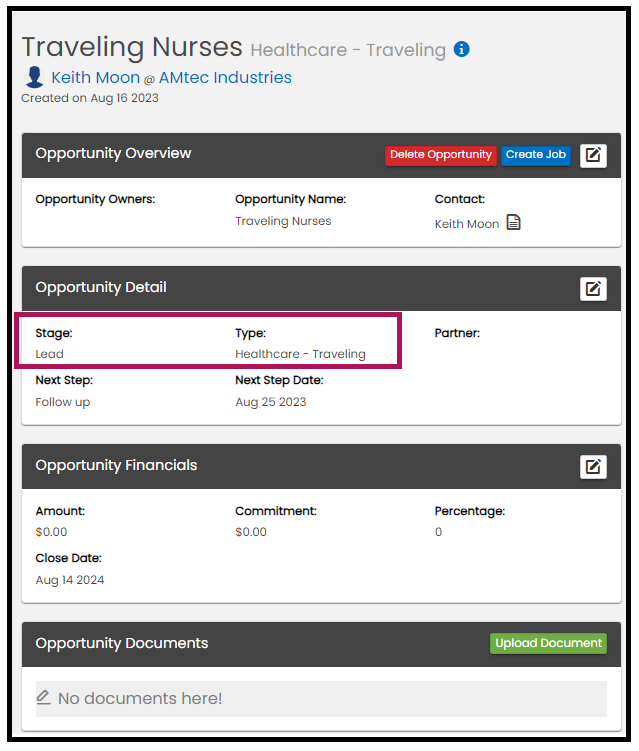Edit the Opportunity Financials section
This screenshot has width=639, height=751.
[593, 467]
